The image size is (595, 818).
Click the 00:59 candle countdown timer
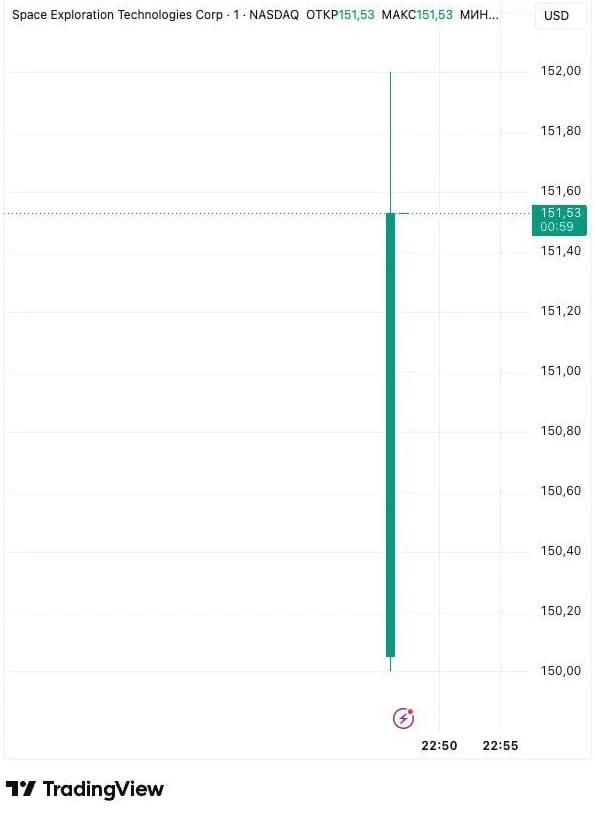(x=557, y=227)
